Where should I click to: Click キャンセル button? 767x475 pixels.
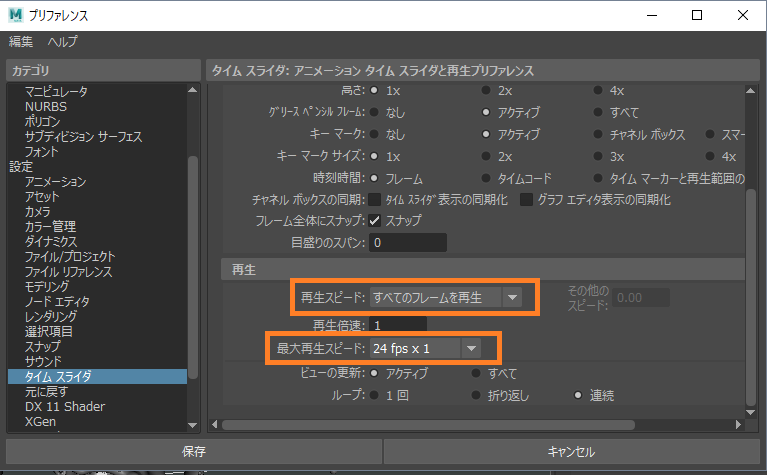coord(571,452)
